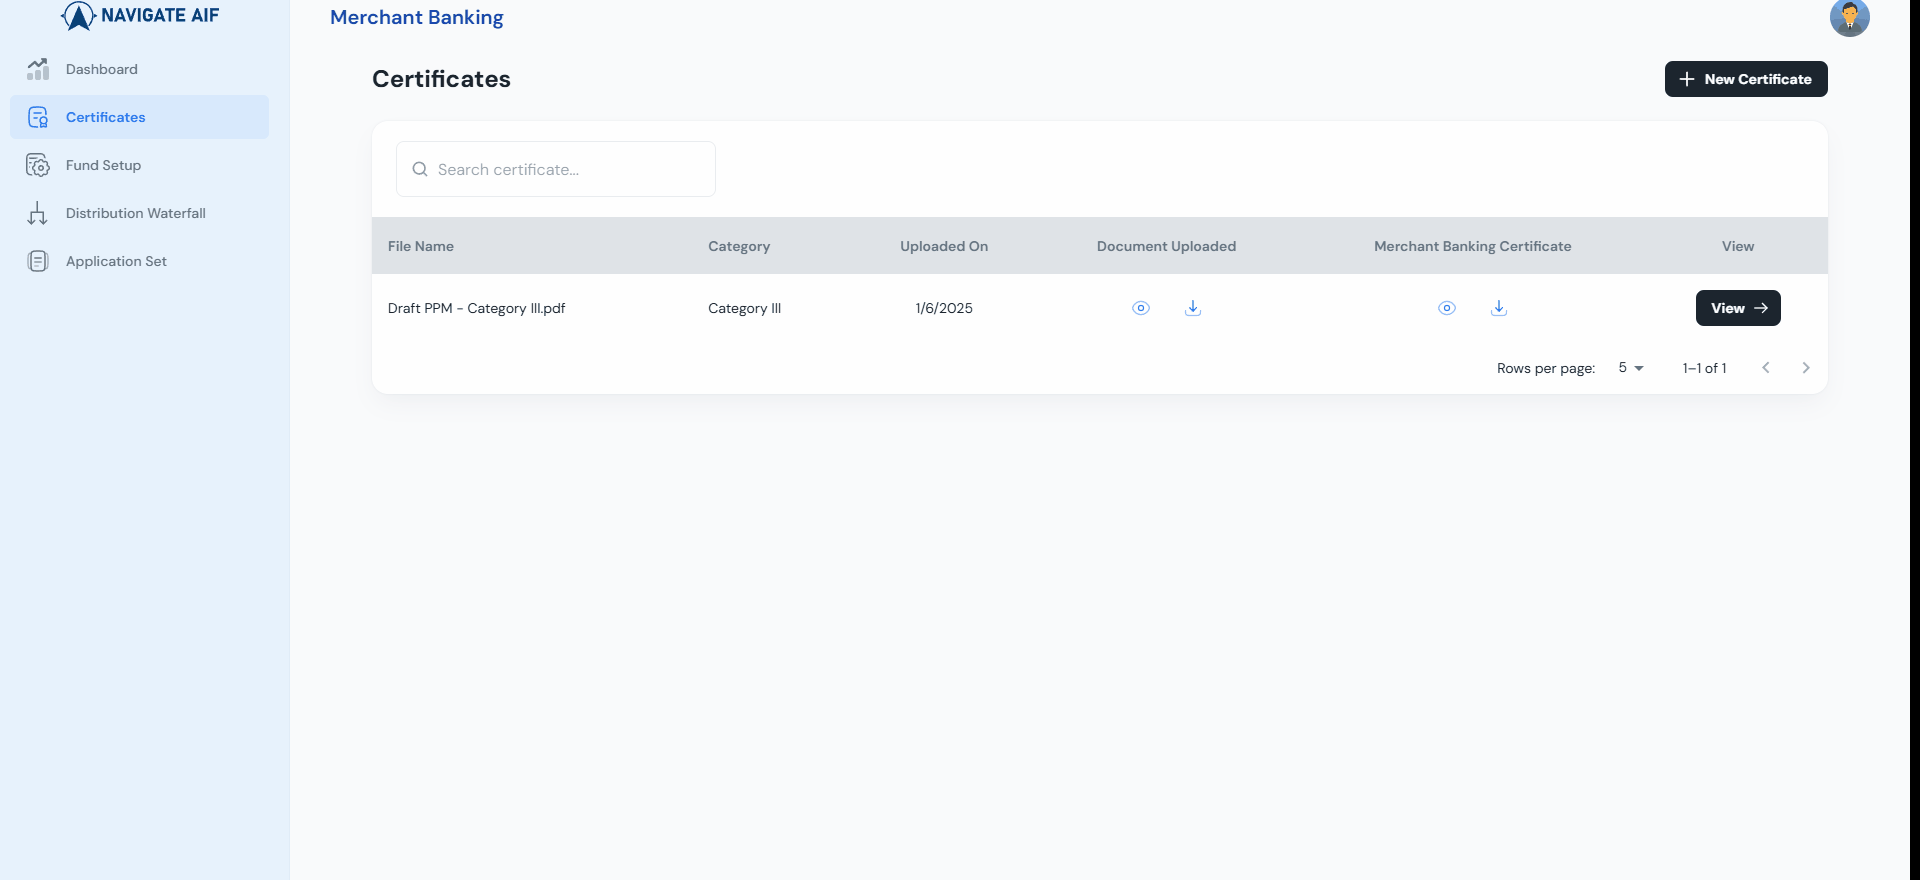Screen dimensions: 1920x880
Task: Click the Category column header
Action: [739, 246]
